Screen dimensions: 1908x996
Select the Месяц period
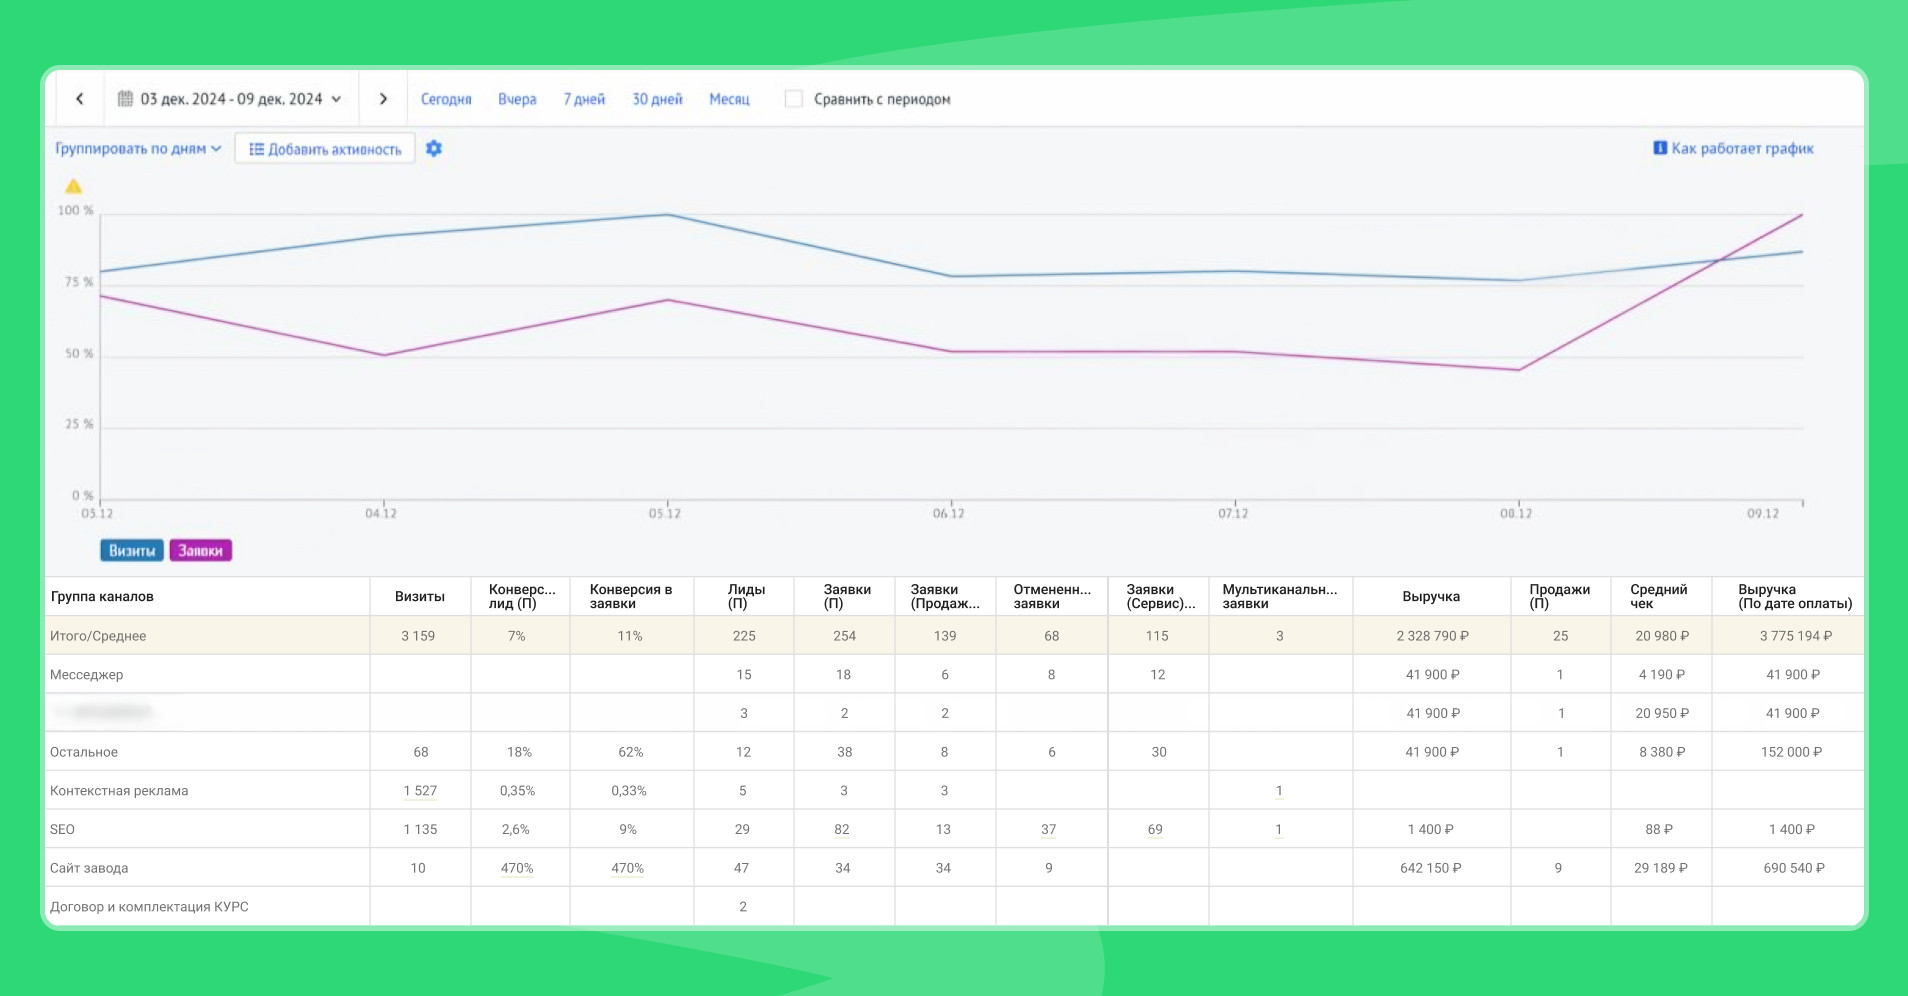pyautogui.click(x=729, y=99)
